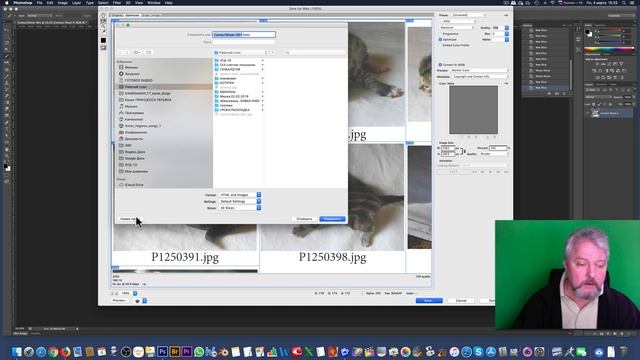Click the Percent field in Image Size
640x360 pixels.
(498, 148)
